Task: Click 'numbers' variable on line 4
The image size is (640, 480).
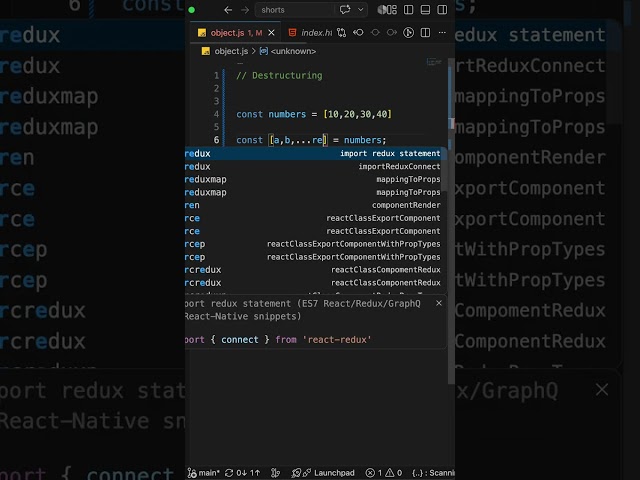Action: tap(287, 114)
